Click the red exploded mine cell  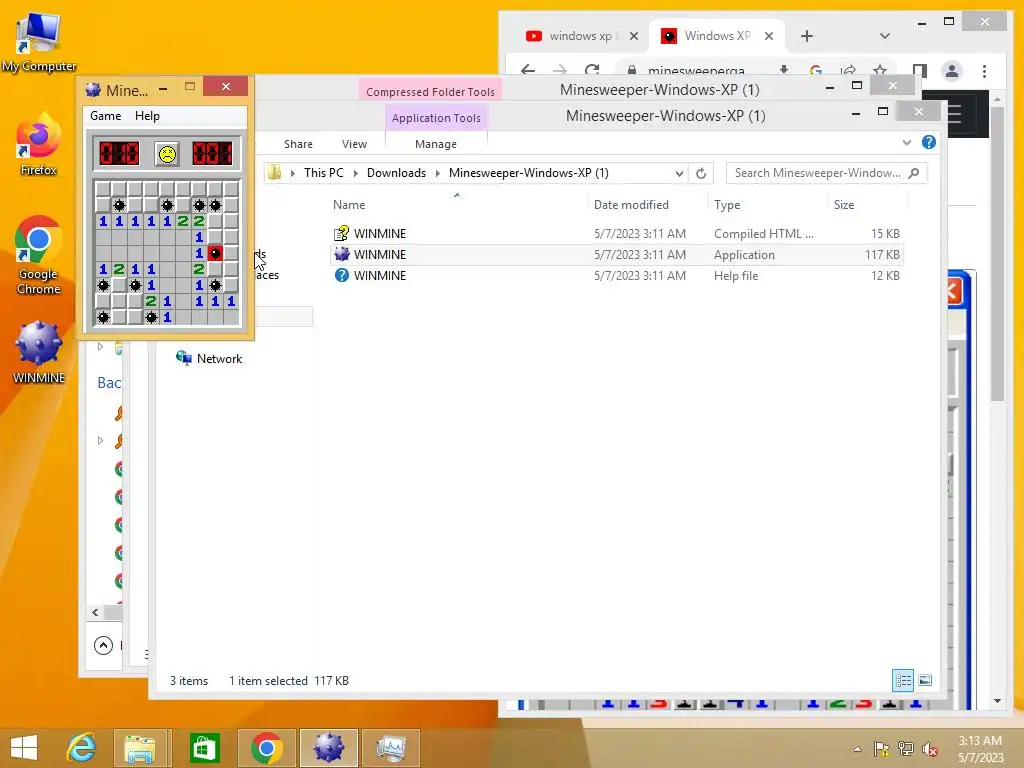[215, 253]
